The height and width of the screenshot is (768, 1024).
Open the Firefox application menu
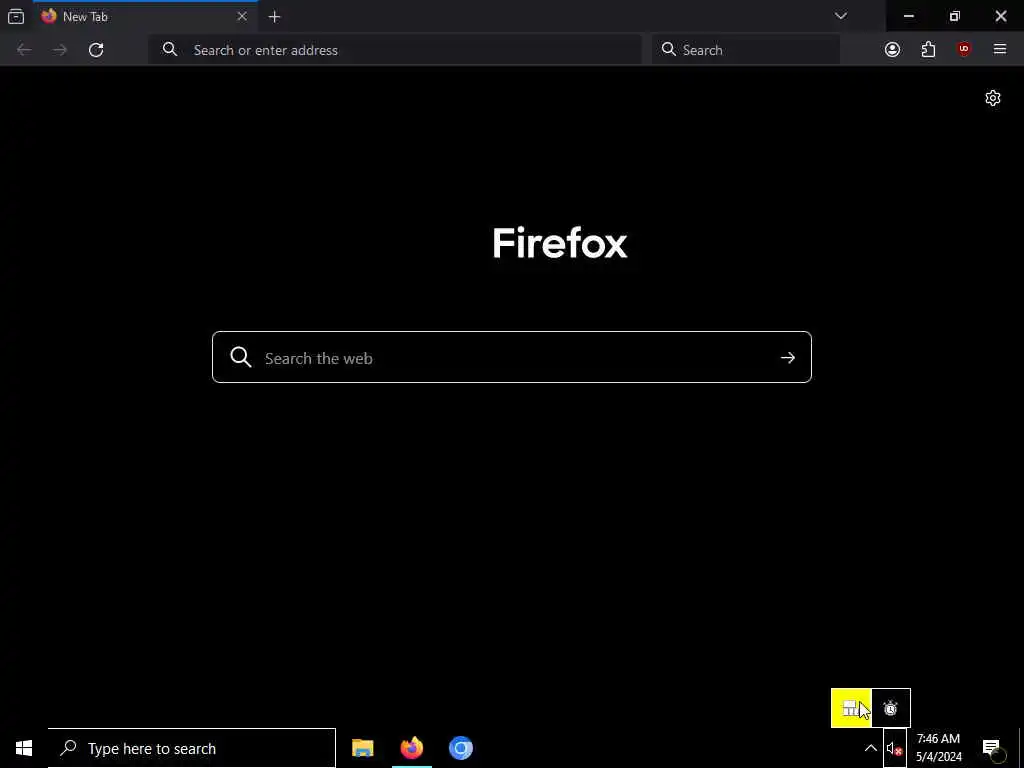pos(1000,50)
